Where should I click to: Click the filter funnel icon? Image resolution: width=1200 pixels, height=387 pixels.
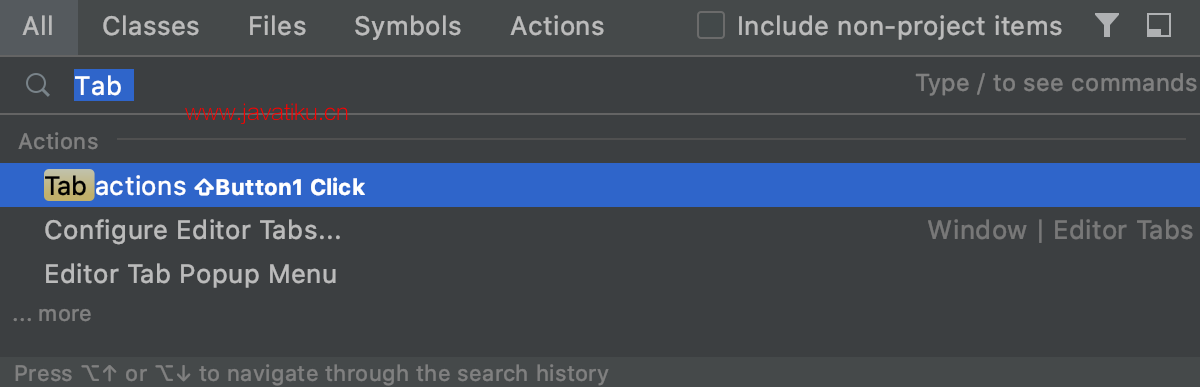pyautogui.click(x=1106, y=26)
